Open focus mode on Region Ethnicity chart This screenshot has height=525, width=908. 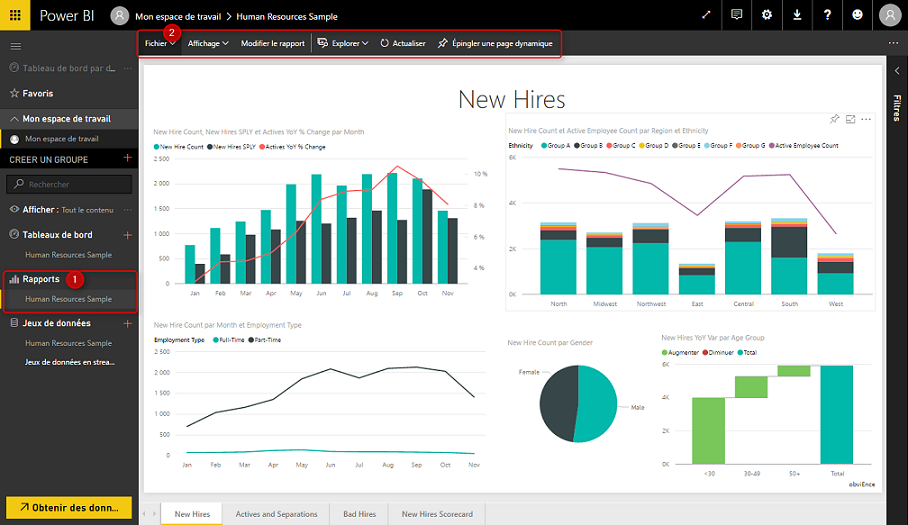[850, 119]
